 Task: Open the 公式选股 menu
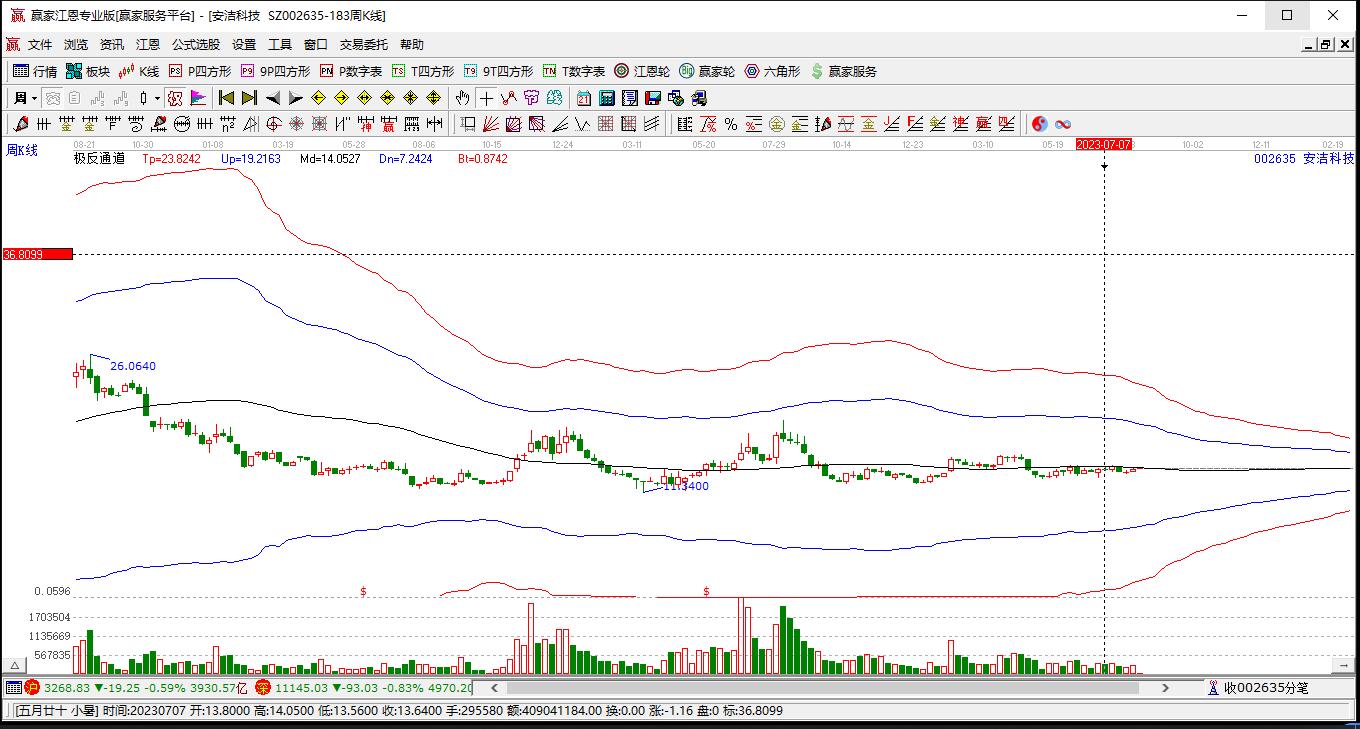(195, 45)
